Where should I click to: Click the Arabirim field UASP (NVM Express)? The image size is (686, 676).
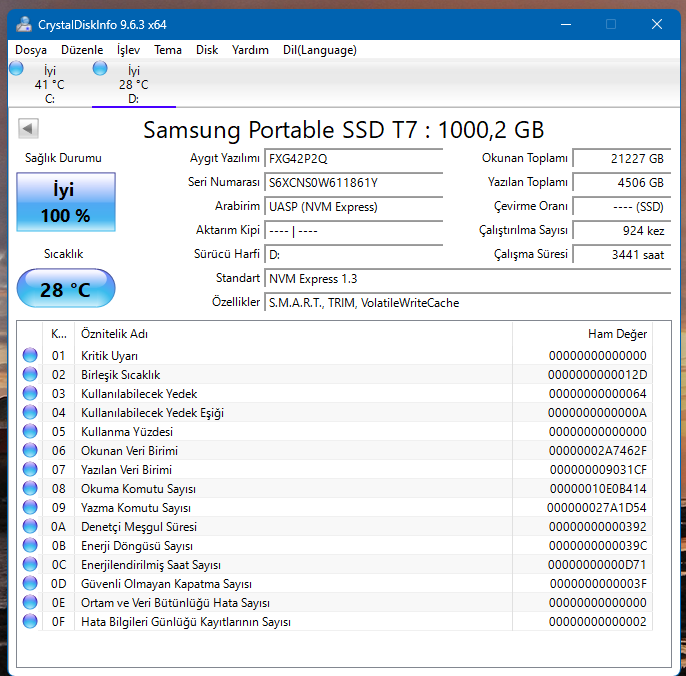pos(354,207)
